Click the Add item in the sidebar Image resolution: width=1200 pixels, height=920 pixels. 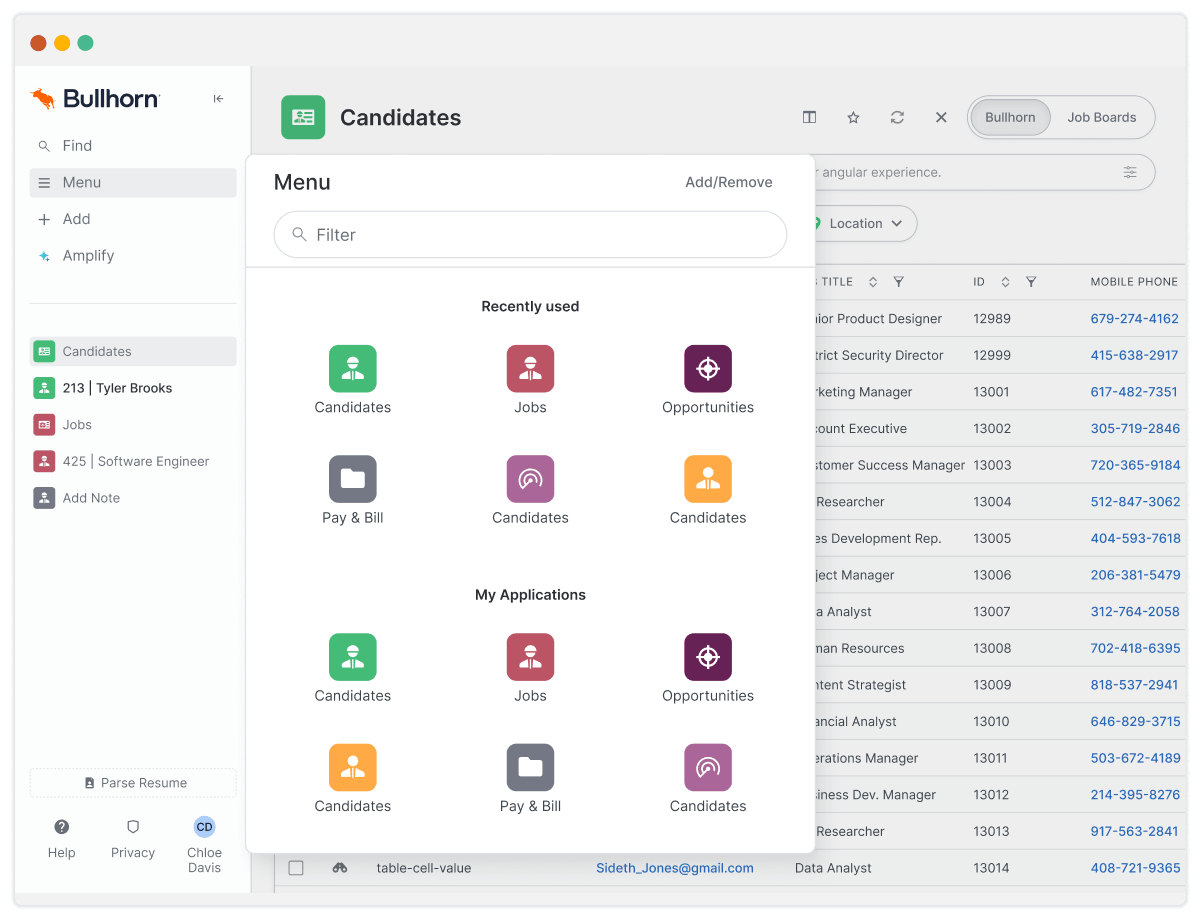[x=133, y=219]
